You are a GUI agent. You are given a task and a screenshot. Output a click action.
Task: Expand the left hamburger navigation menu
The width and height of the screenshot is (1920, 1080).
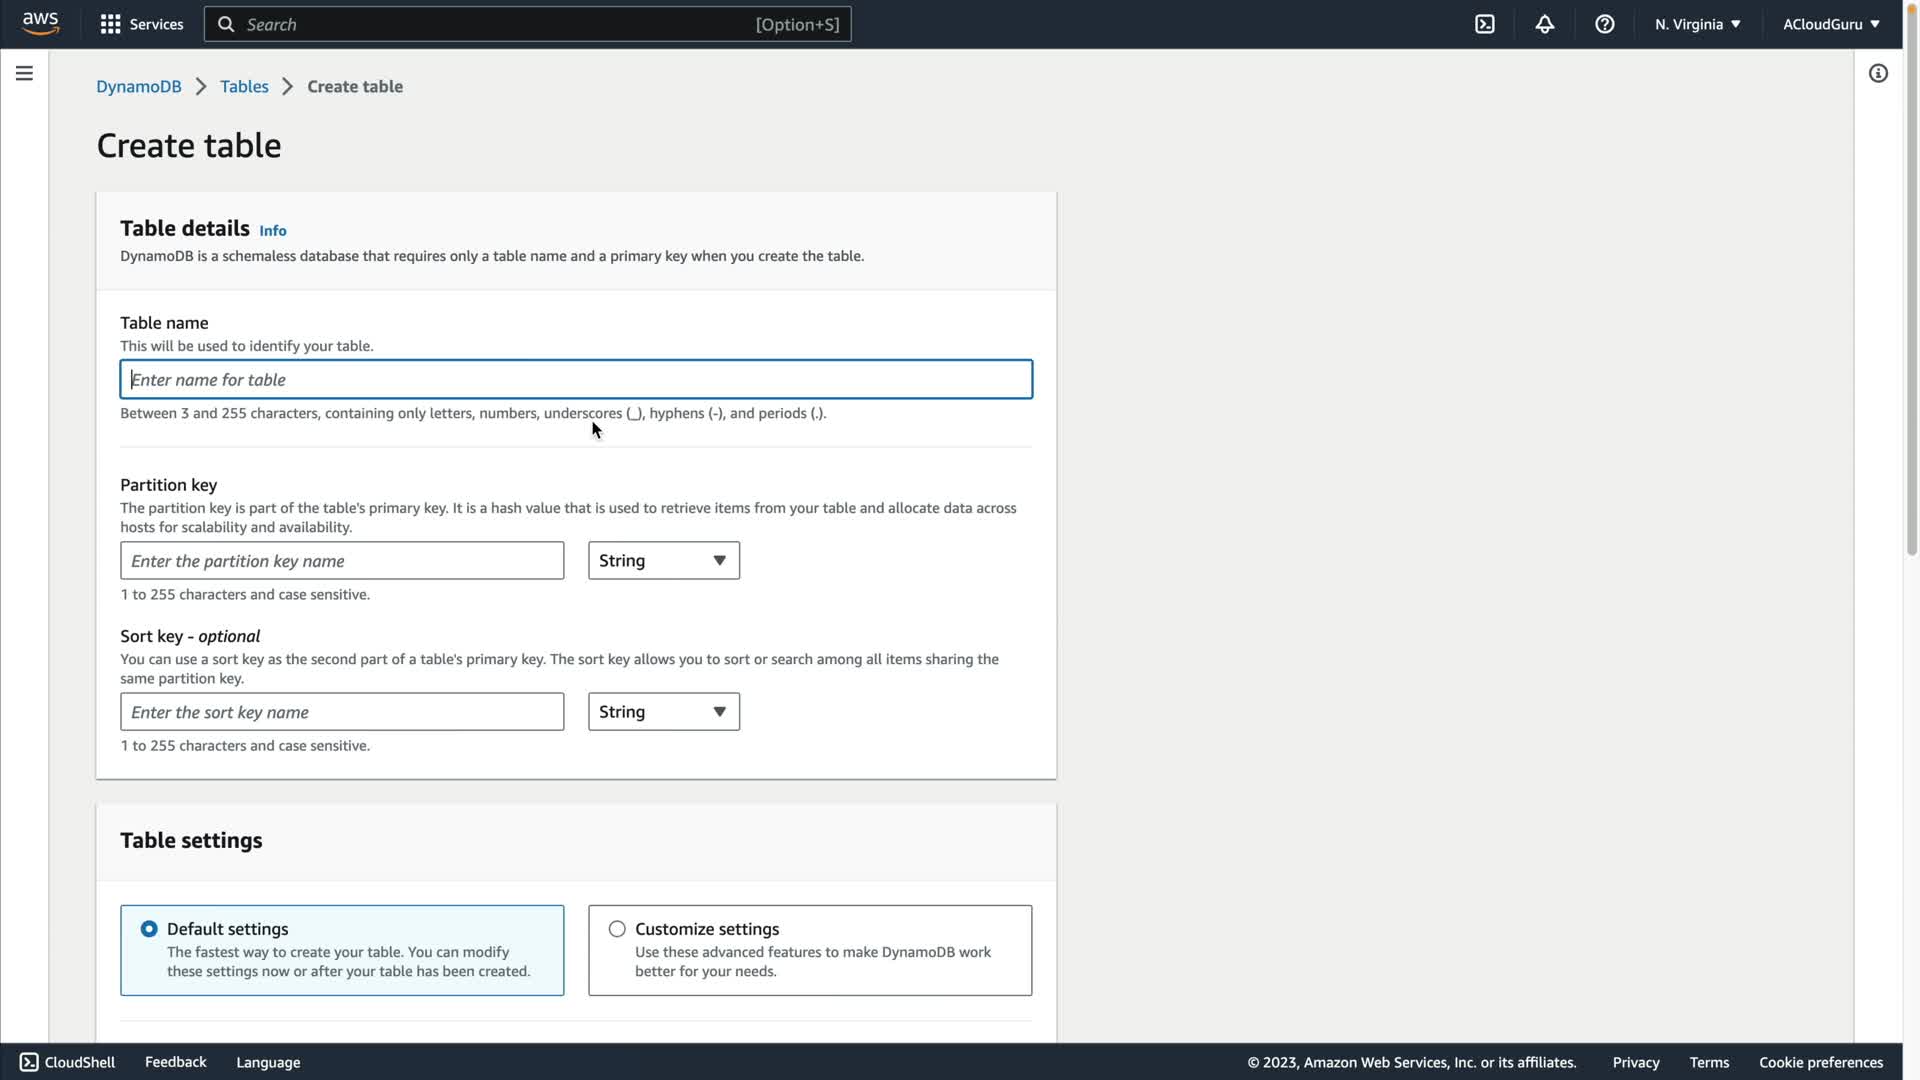24,73
